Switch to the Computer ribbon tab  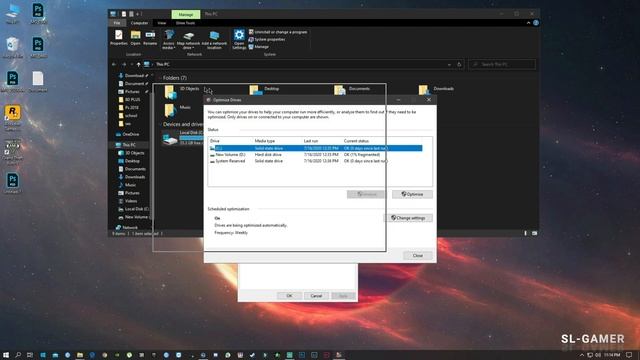click(139, 23)
